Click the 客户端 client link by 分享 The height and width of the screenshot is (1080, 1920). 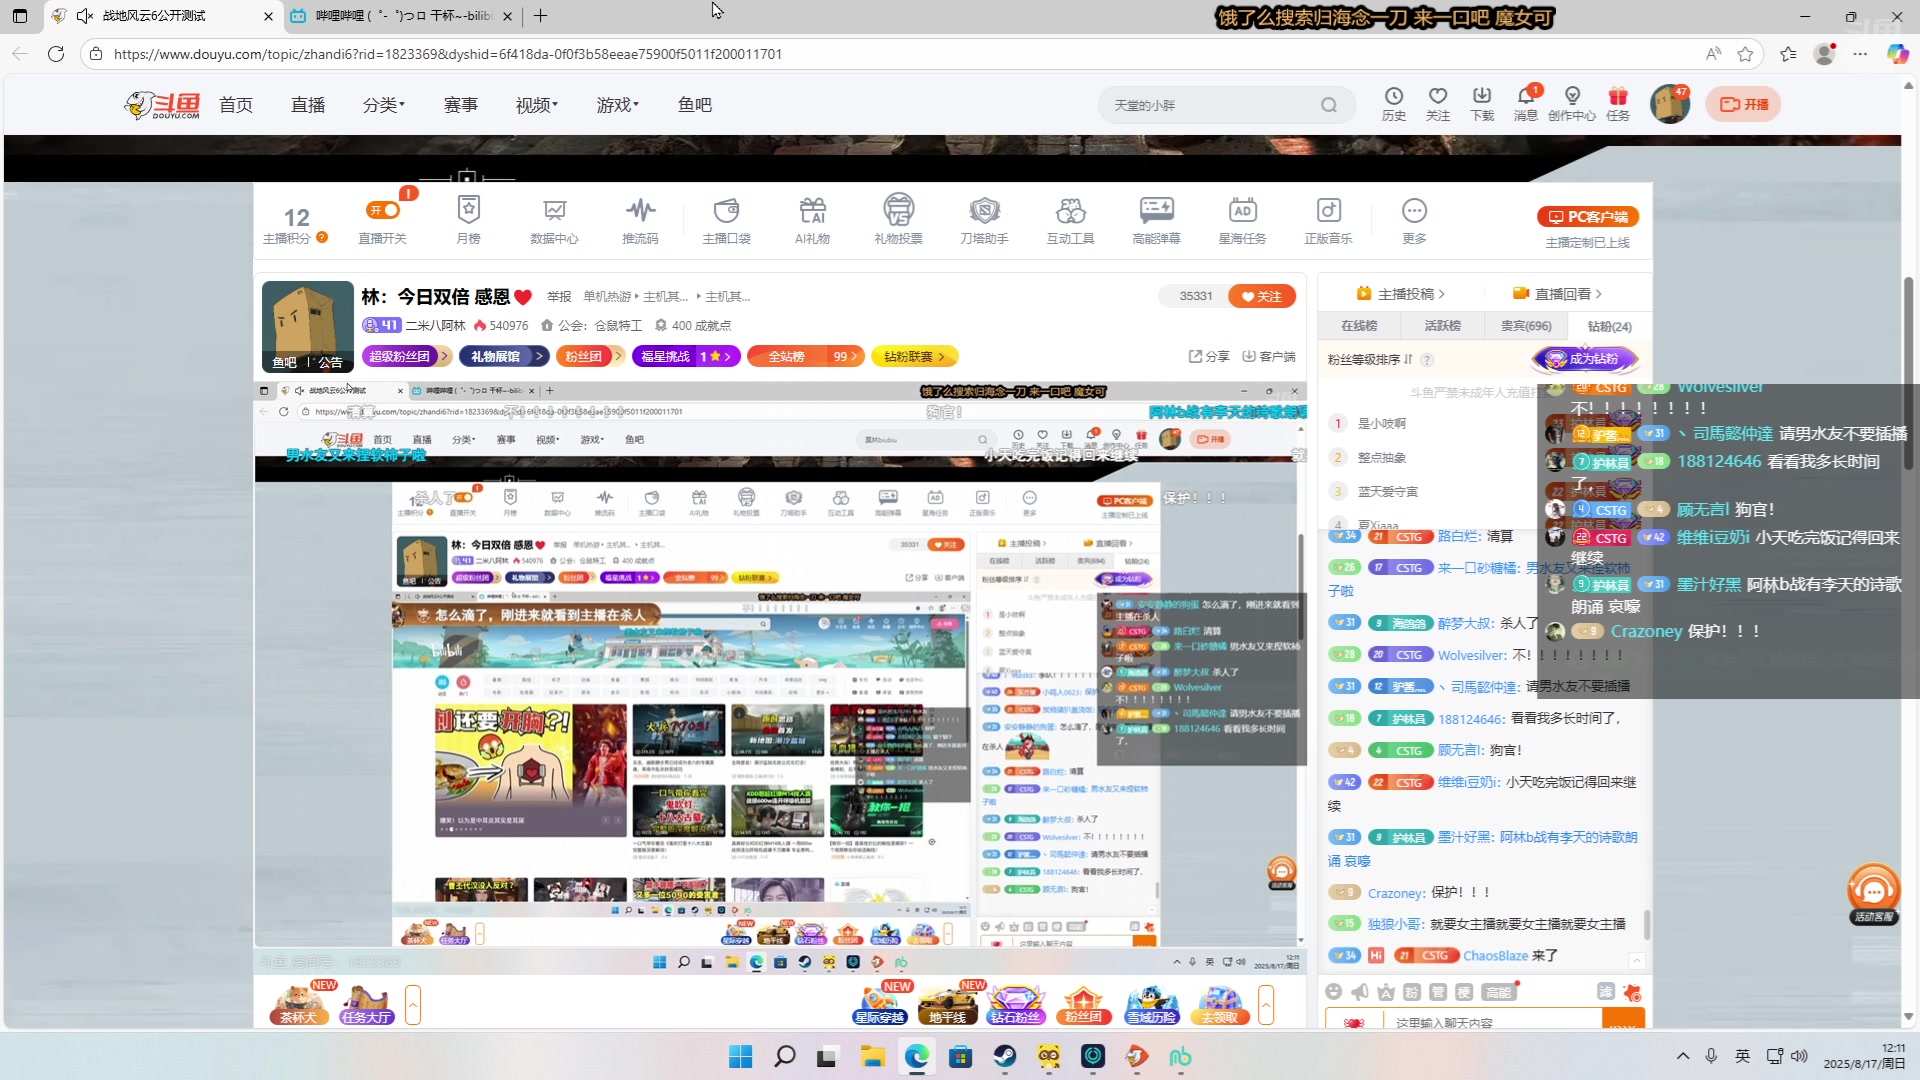[x=1269, y=356]
